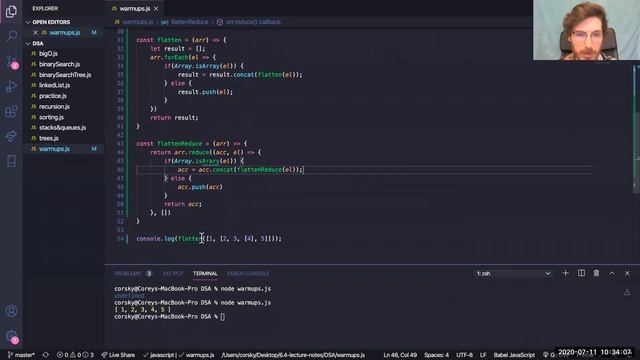Open errors and warnings count in status bar
This screenshot has width=640, height=360.
[75, 355]
